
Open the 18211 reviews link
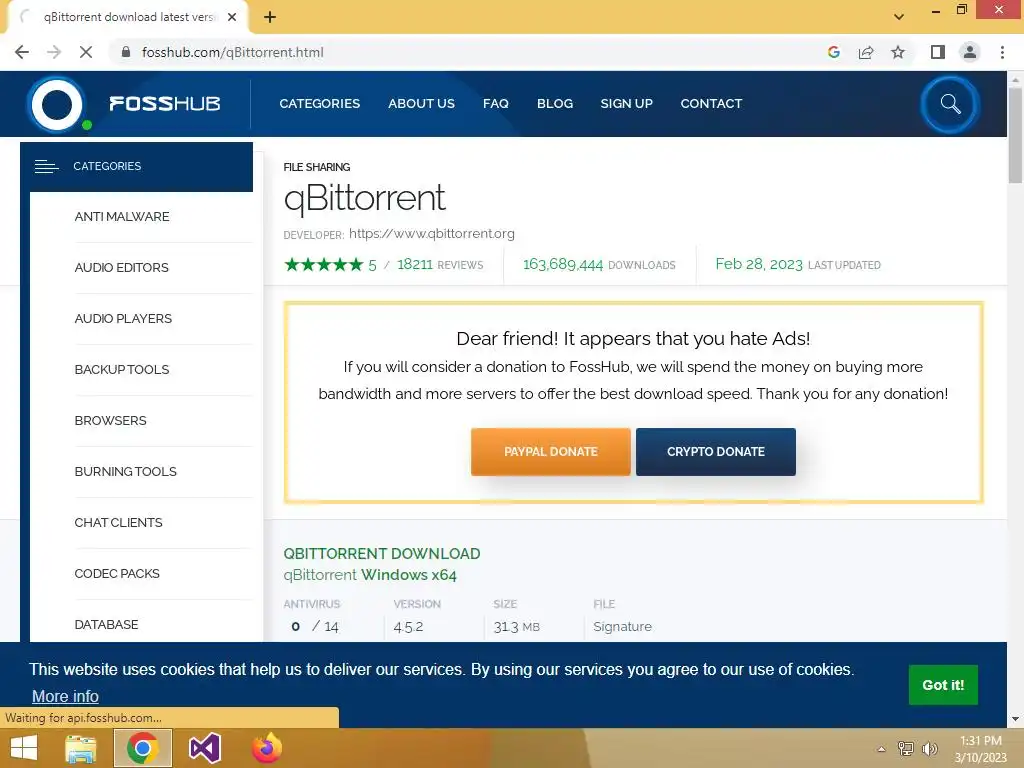pos(440,264)
